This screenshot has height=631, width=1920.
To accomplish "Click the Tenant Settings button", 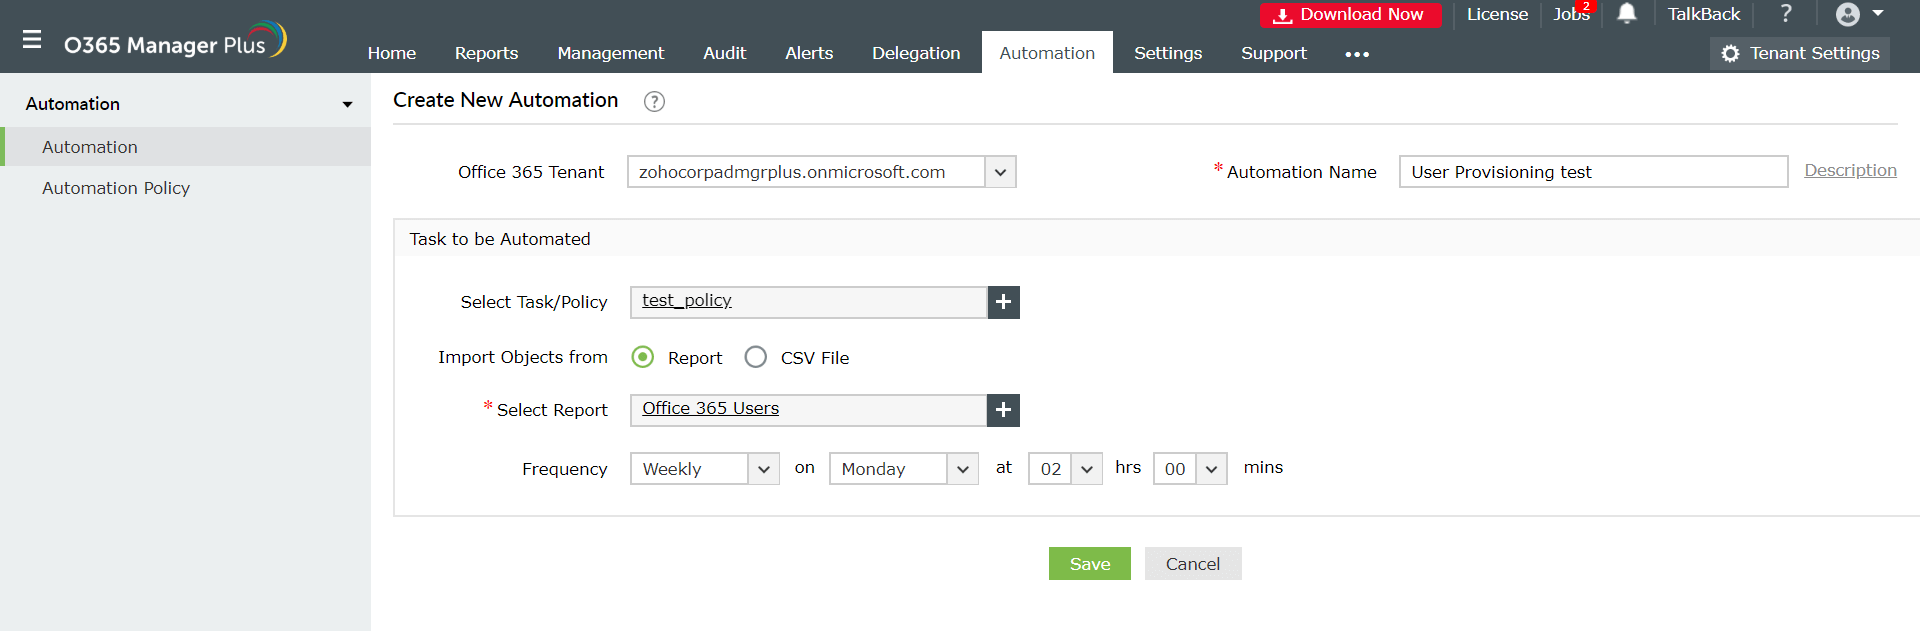I will click(1800, 53).
